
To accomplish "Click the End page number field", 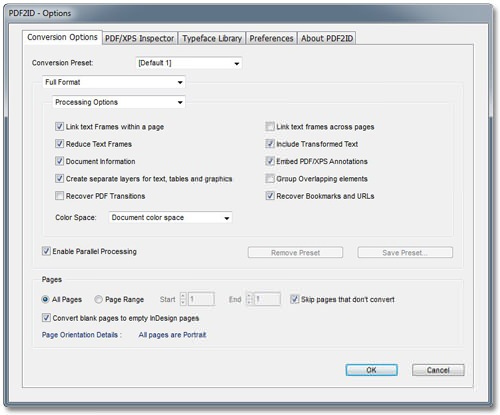I will 267,299.
